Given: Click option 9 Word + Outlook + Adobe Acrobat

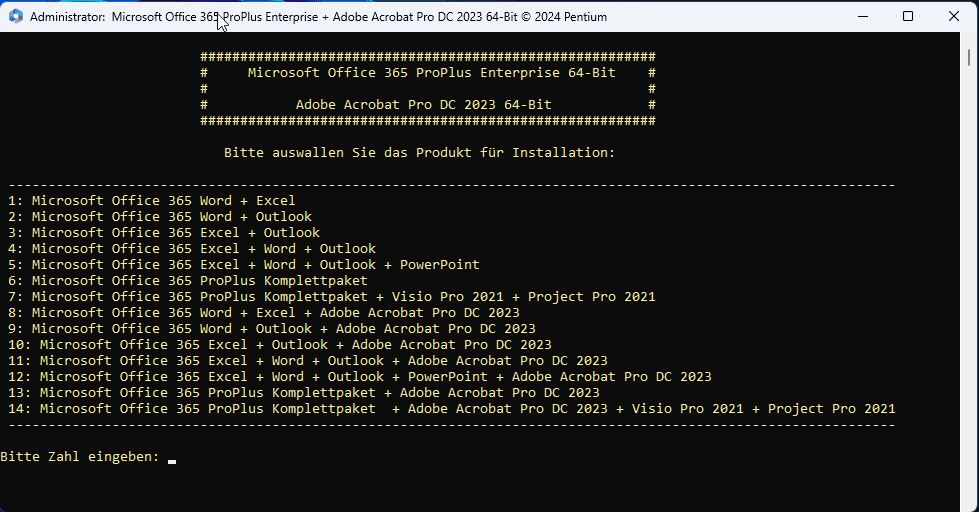Looking at the screenshot, I should 272,328.
